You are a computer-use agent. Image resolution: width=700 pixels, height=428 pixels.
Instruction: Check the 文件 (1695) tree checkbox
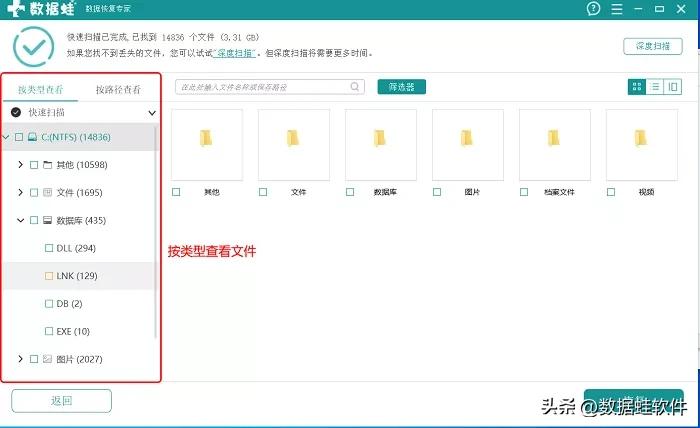[34, 193]
